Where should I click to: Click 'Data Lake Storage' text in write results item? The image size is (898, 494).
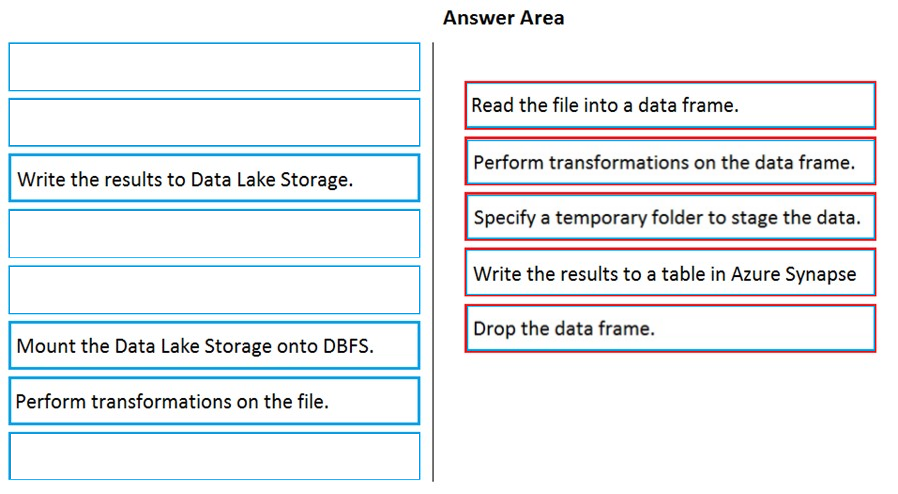coord(271,180)
